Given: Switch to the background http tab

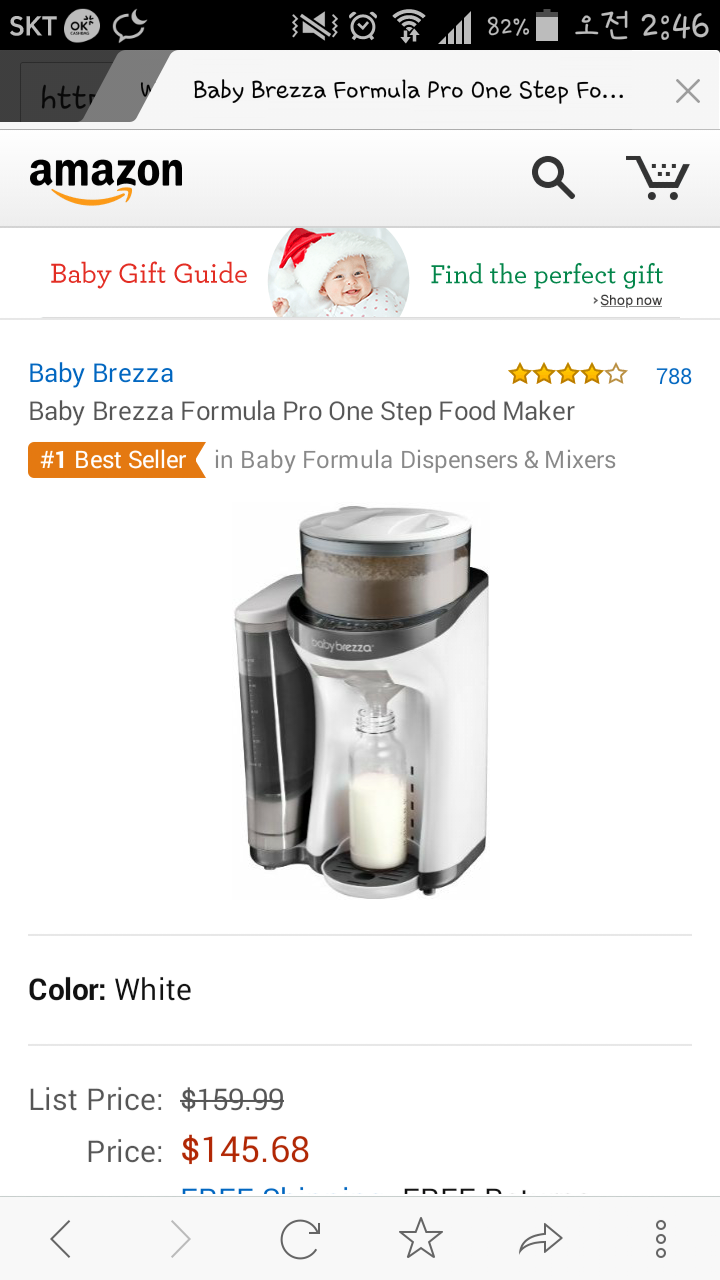Looking at the screenshot, I should pyautogui.click(x=62, y=96).
